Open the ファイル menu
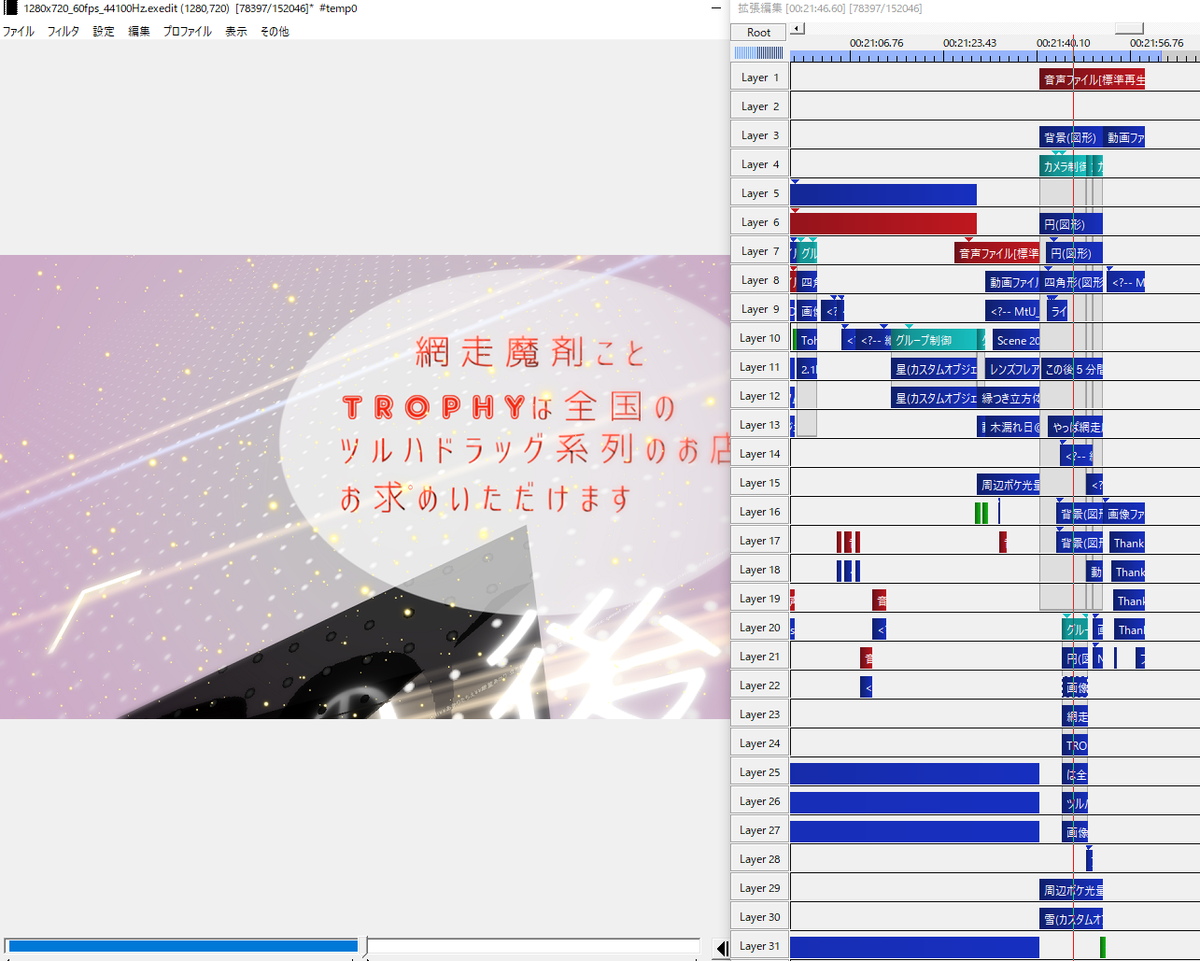 (x=18, y=31)
